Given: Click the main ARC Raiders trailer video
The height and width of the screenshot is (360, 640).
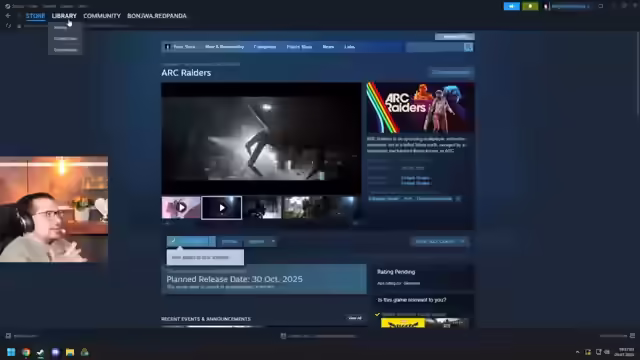Looking at the screenshot, I should click(x=261, y=139).
